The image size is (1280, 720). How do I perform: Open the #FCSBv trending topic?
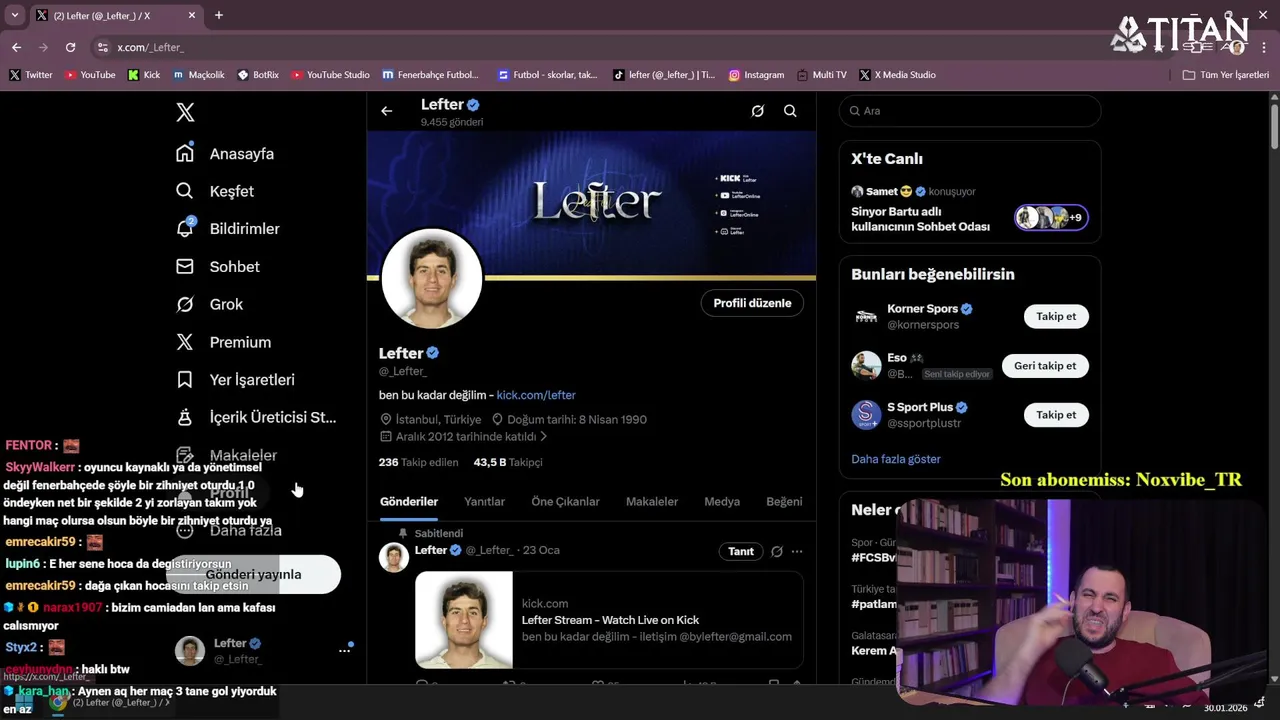(x=872, y=557)
